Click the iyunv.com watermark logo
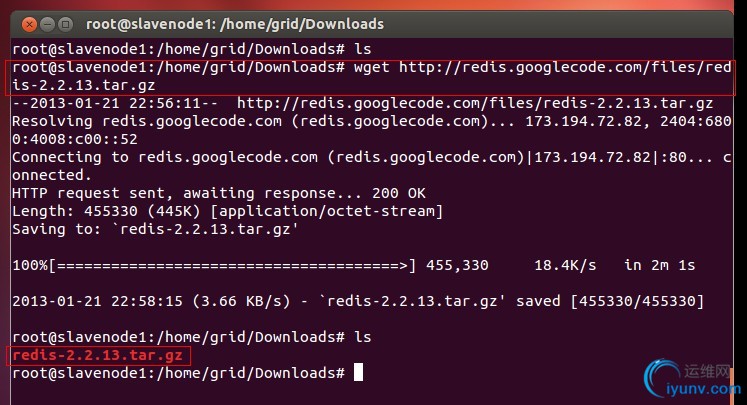The height and width of the screenshot is (405, 747). pos(693,379)
